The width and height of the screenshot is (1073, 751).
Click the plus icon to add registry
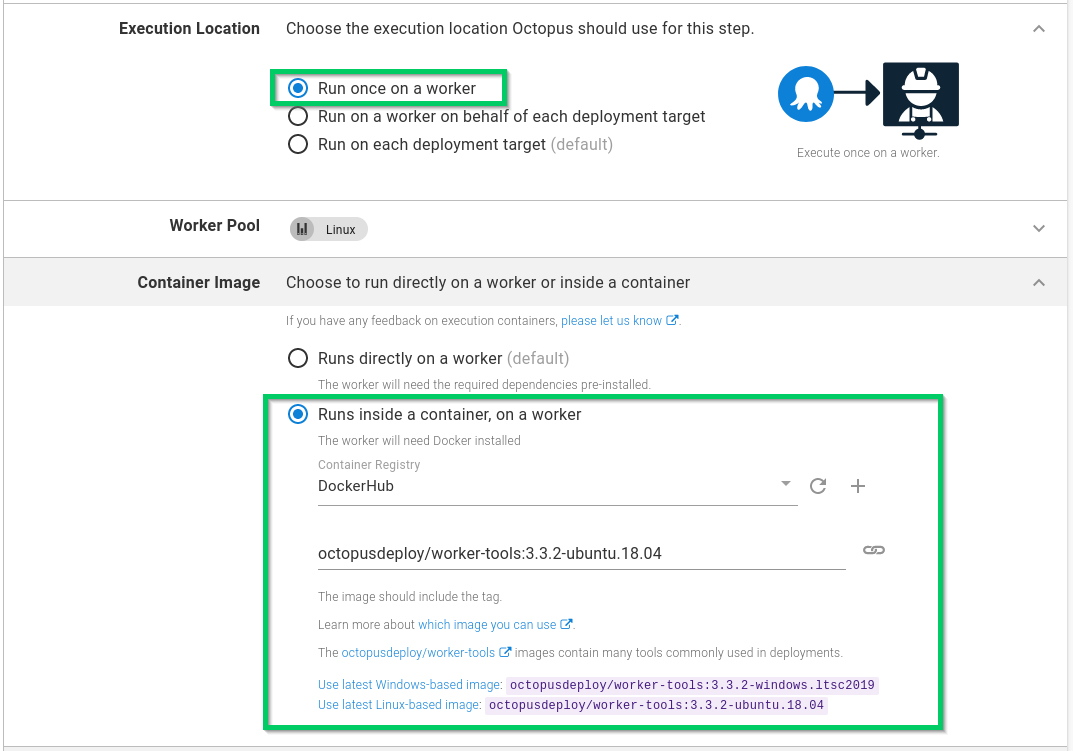pos(857,486)
